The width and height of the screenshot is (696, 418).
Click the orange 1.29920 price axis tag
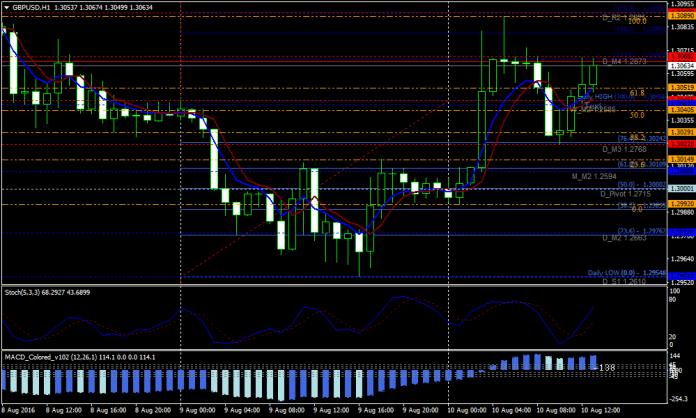(679, 203)
